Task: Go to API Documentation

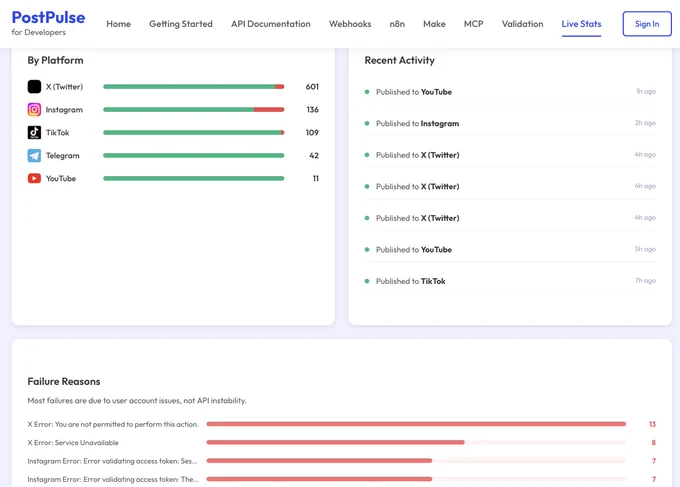Action: coord(271,24)
